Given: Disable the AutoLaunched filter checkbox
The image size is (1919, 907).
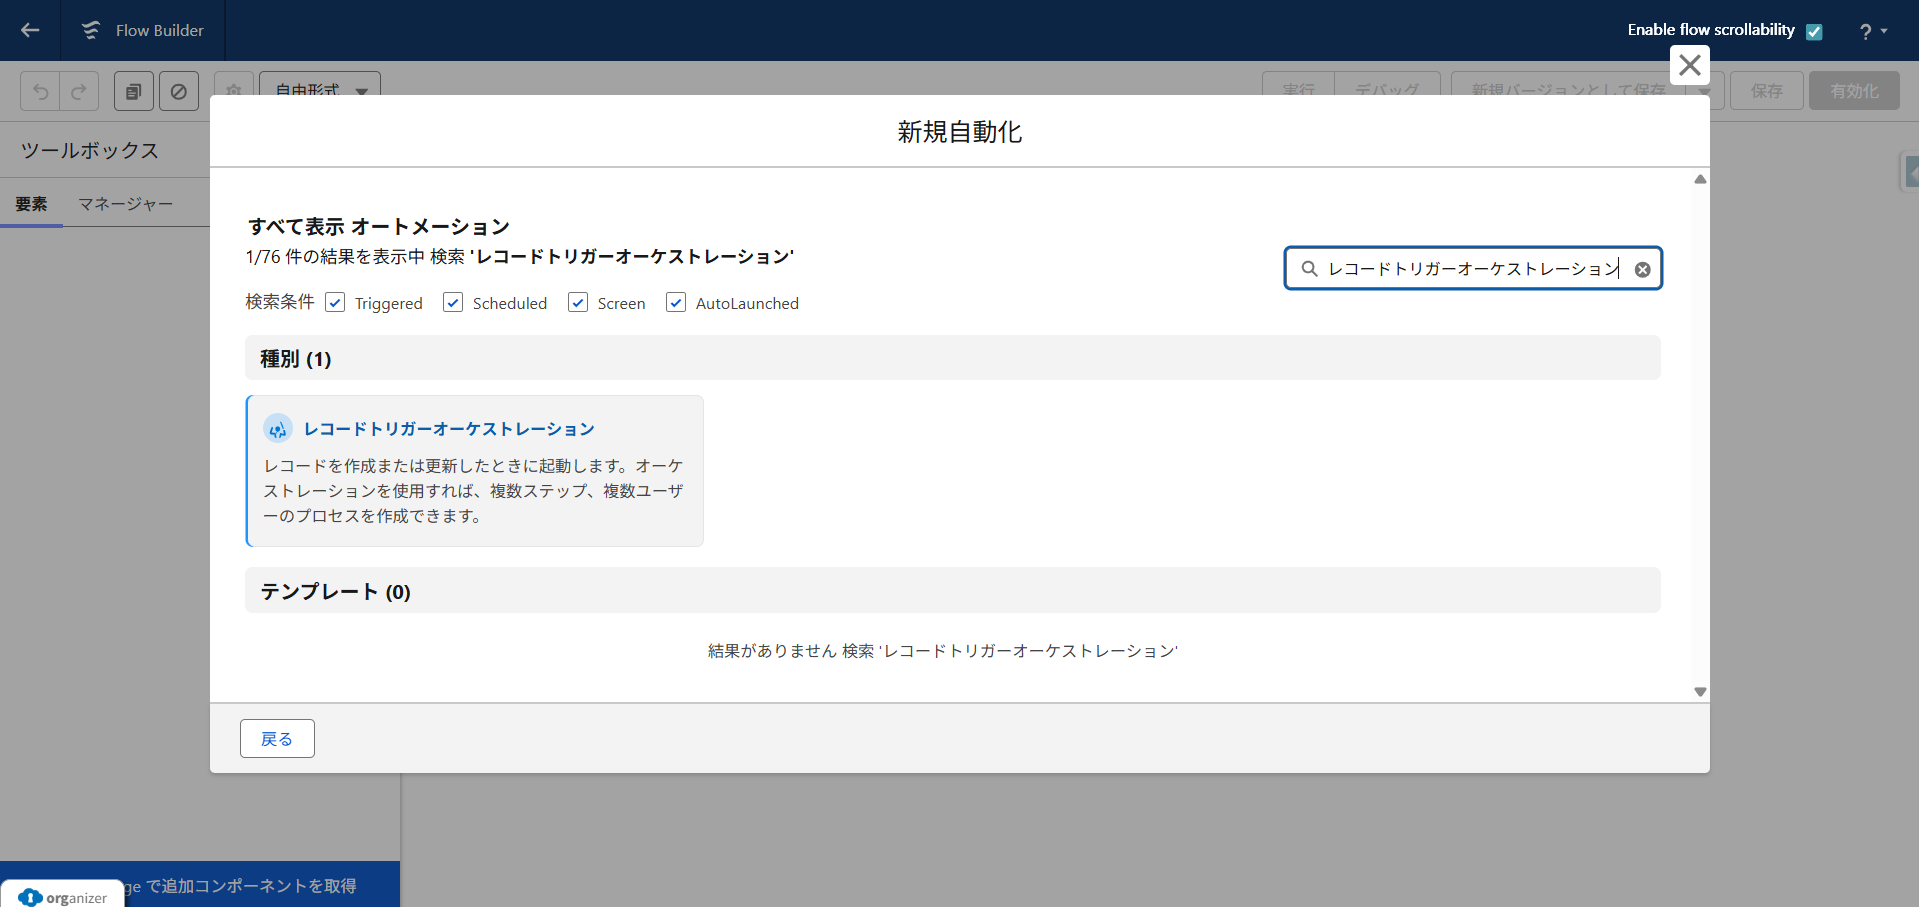Looking at the screenshot, I should point(676,303).
